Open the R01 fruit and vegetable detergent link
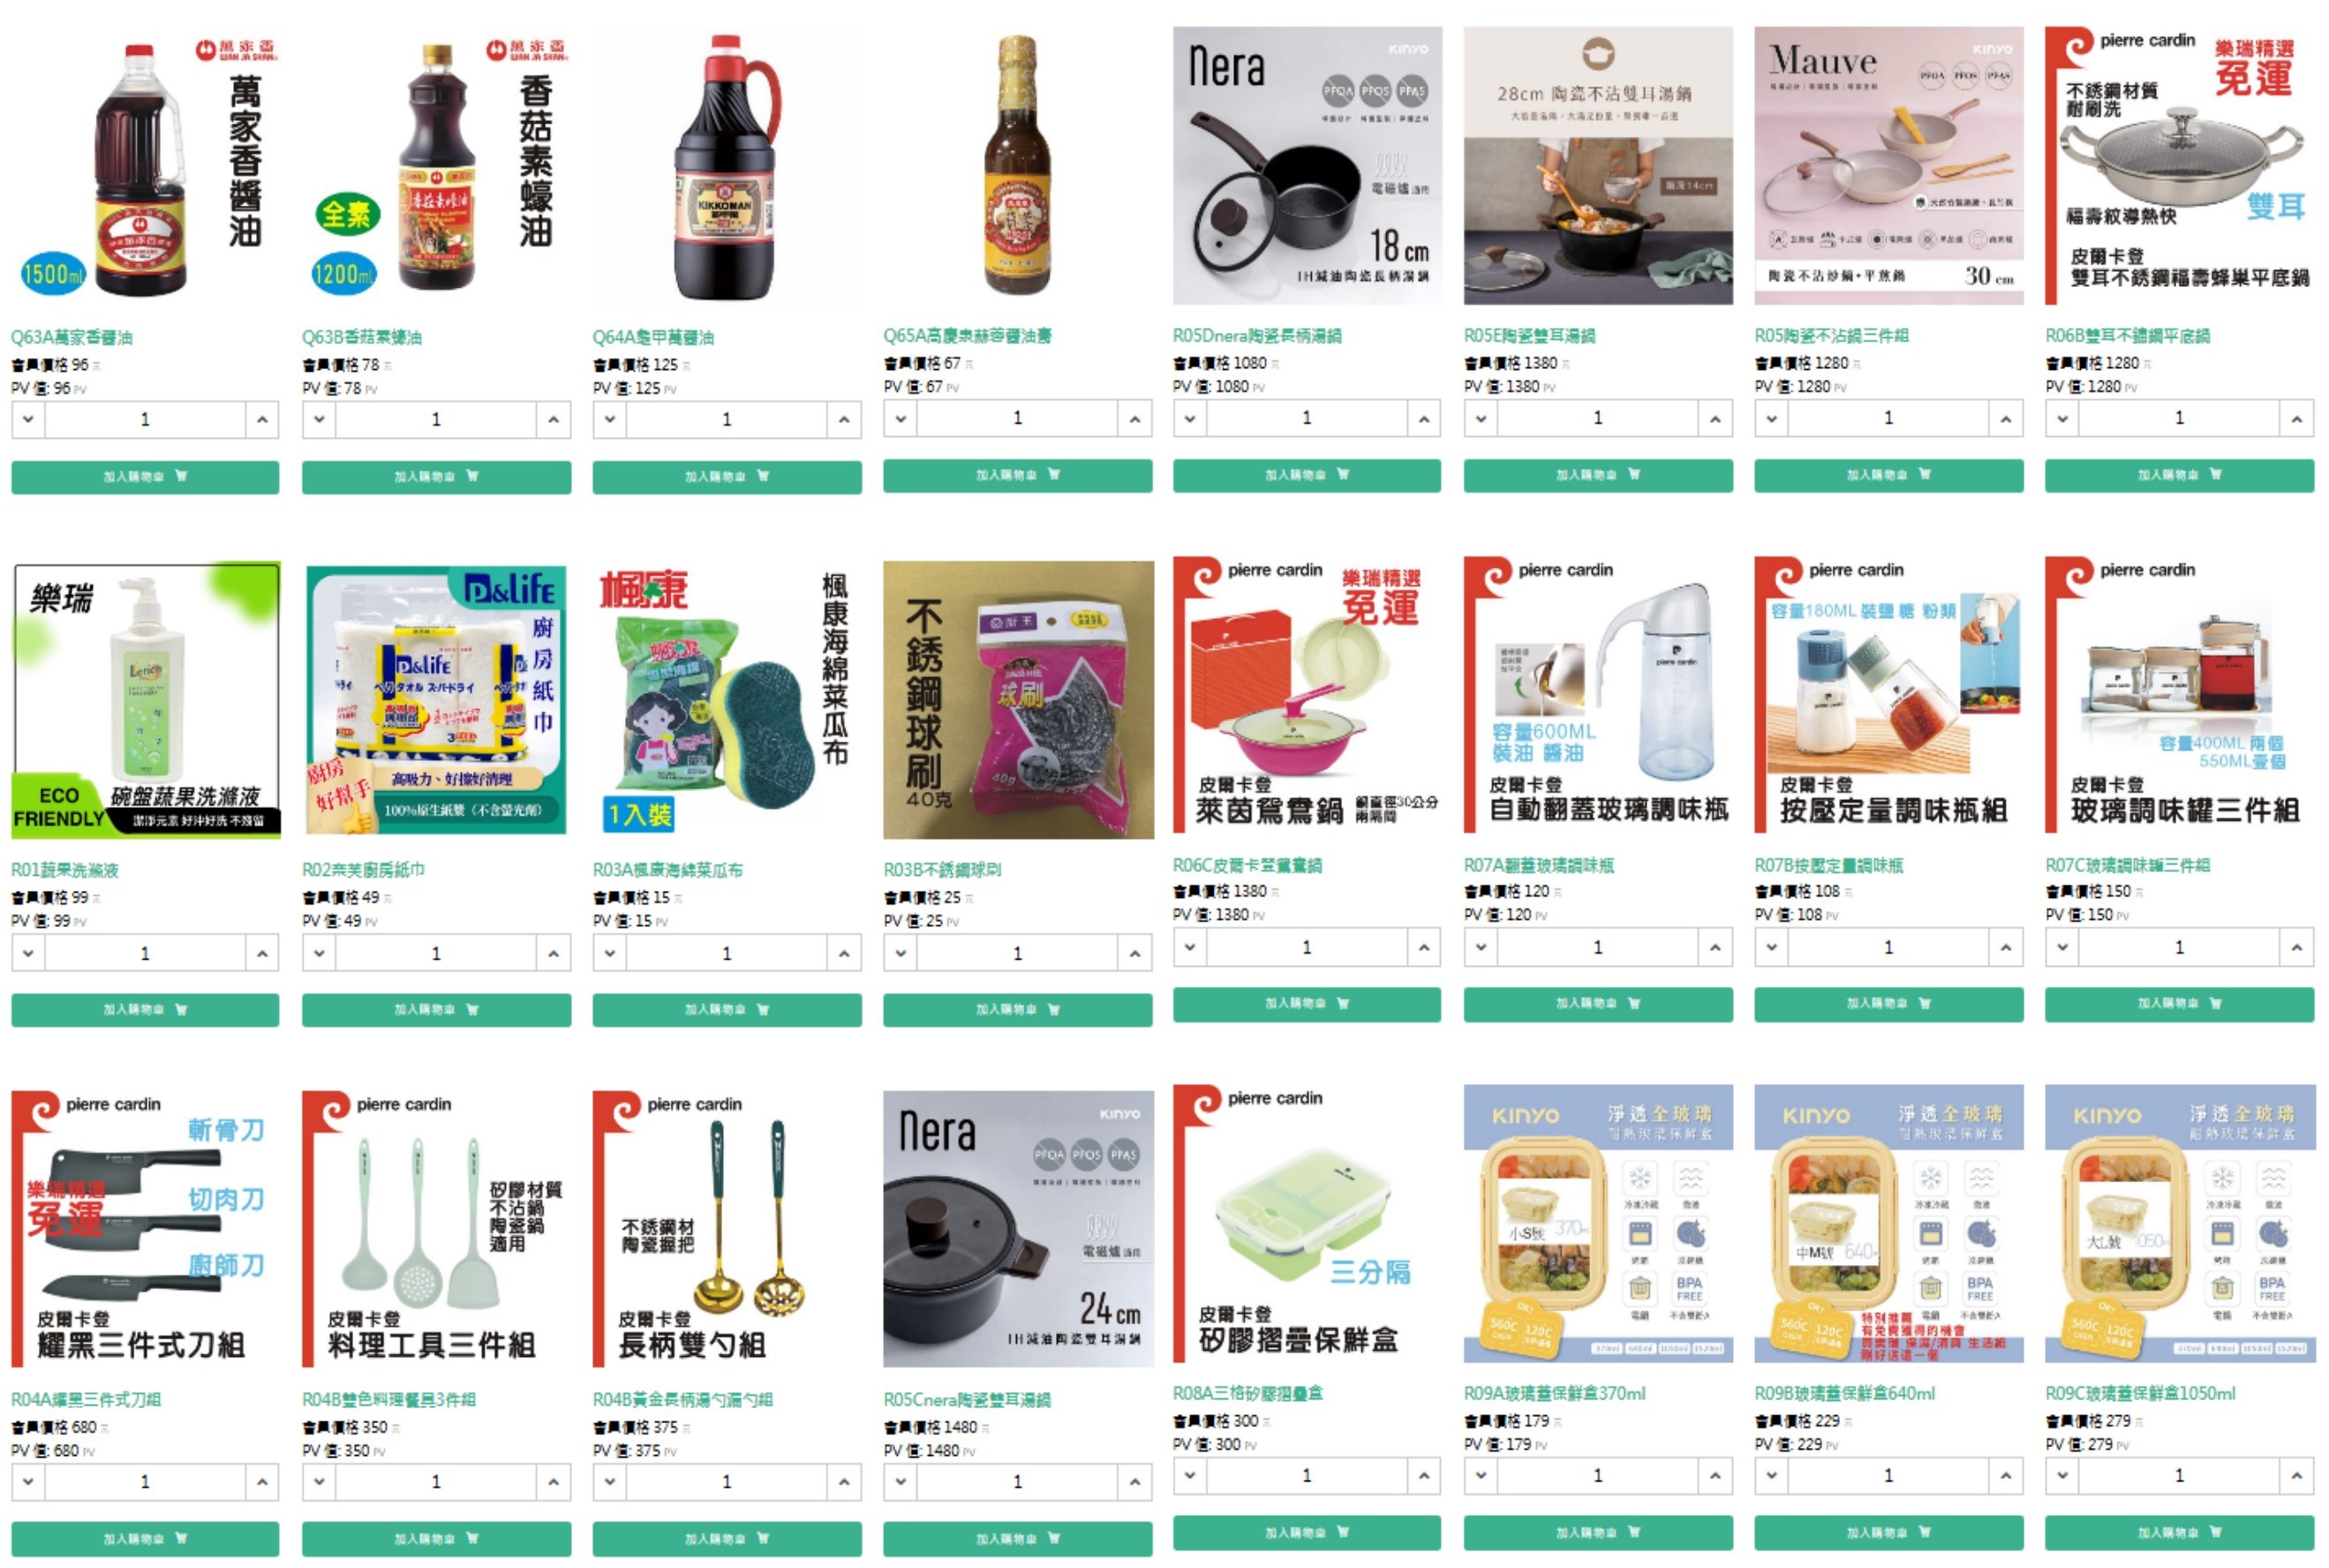The width and height of the screenshot is (2329, 1568). 65,870
